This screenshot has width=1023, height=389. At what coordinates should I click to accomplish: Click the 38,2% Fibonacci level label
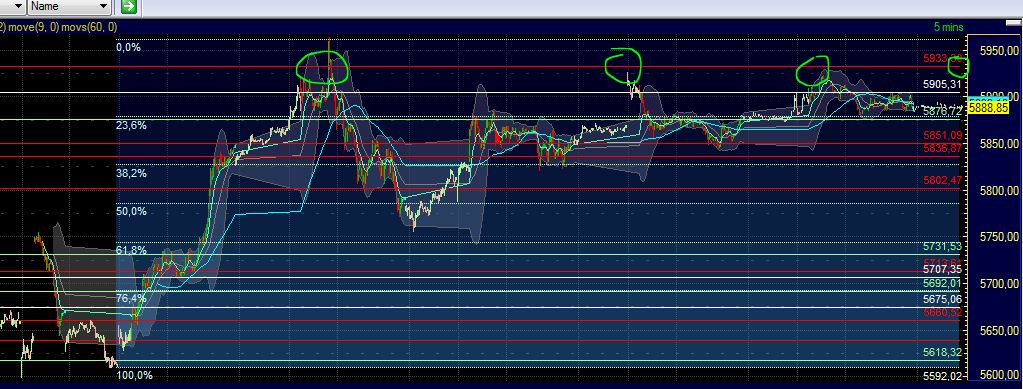[x=131, y=174]
